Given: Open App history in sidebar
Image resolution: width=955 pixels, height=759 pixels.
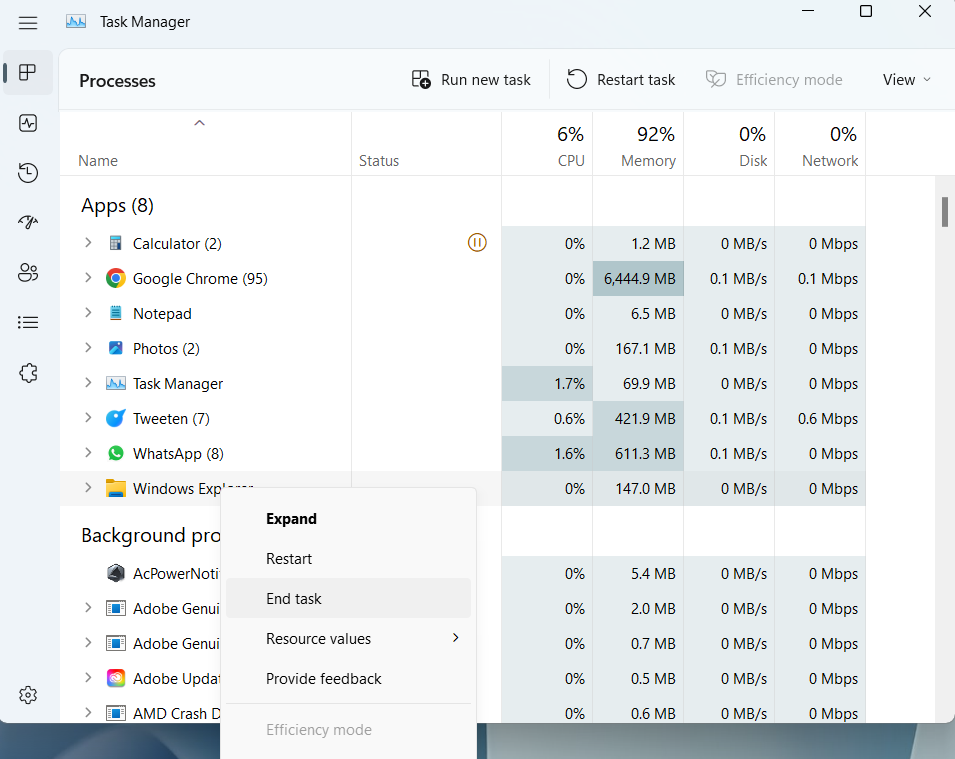Looking at the screenshot, I should (28, 173).
